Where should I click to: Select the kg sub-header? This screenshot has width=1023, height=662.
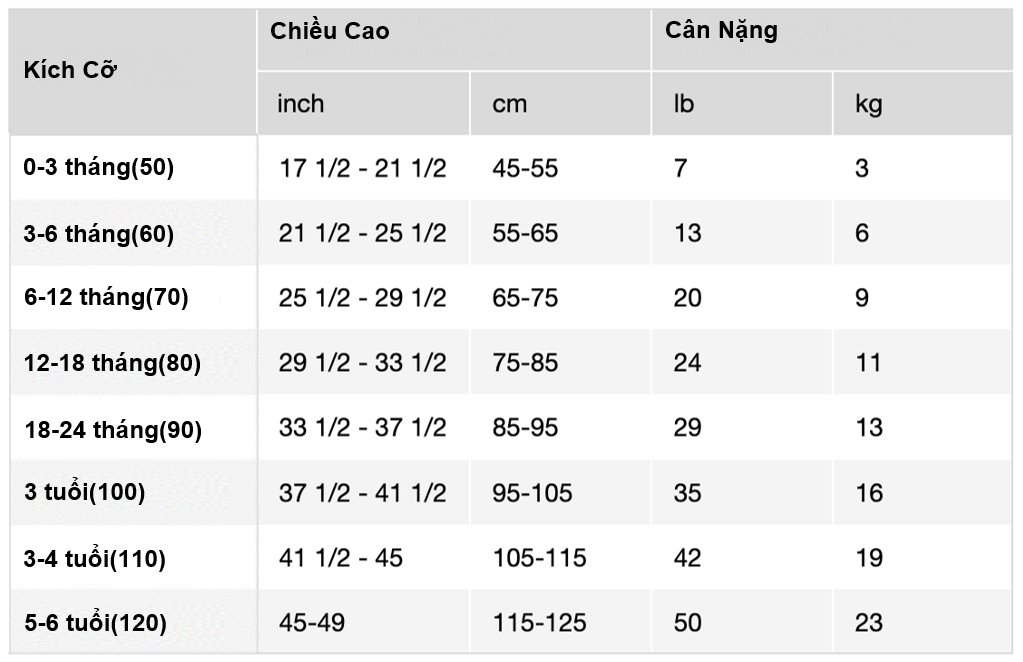868,103
